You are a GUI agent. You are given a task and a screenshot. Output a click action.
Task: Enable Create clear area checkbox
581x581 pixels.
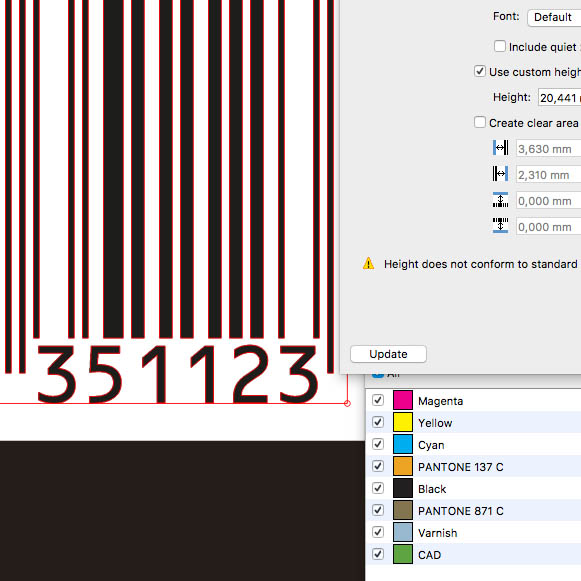click(x=479, y=122)
